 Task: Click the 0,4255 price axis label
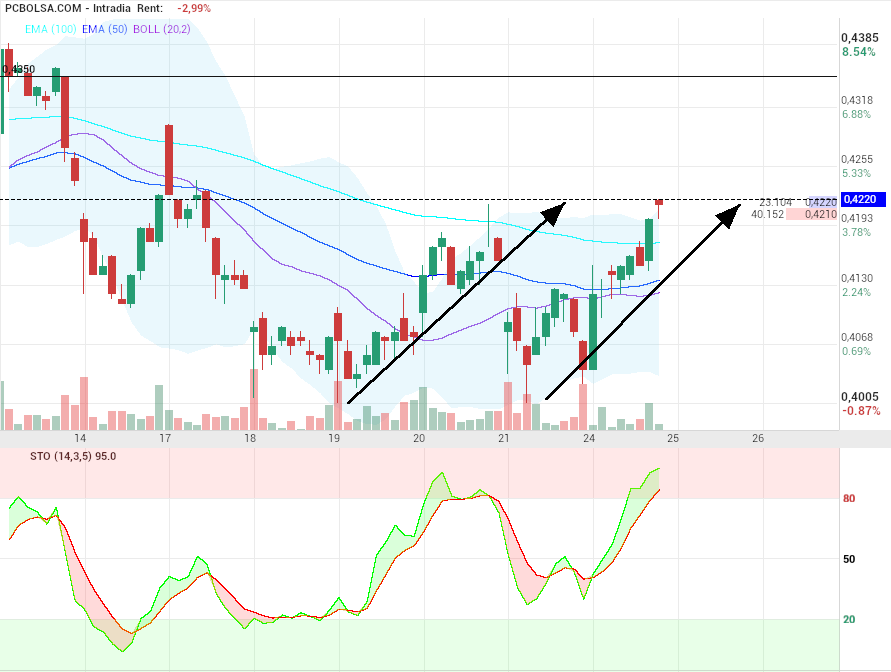tap(857, 159)
